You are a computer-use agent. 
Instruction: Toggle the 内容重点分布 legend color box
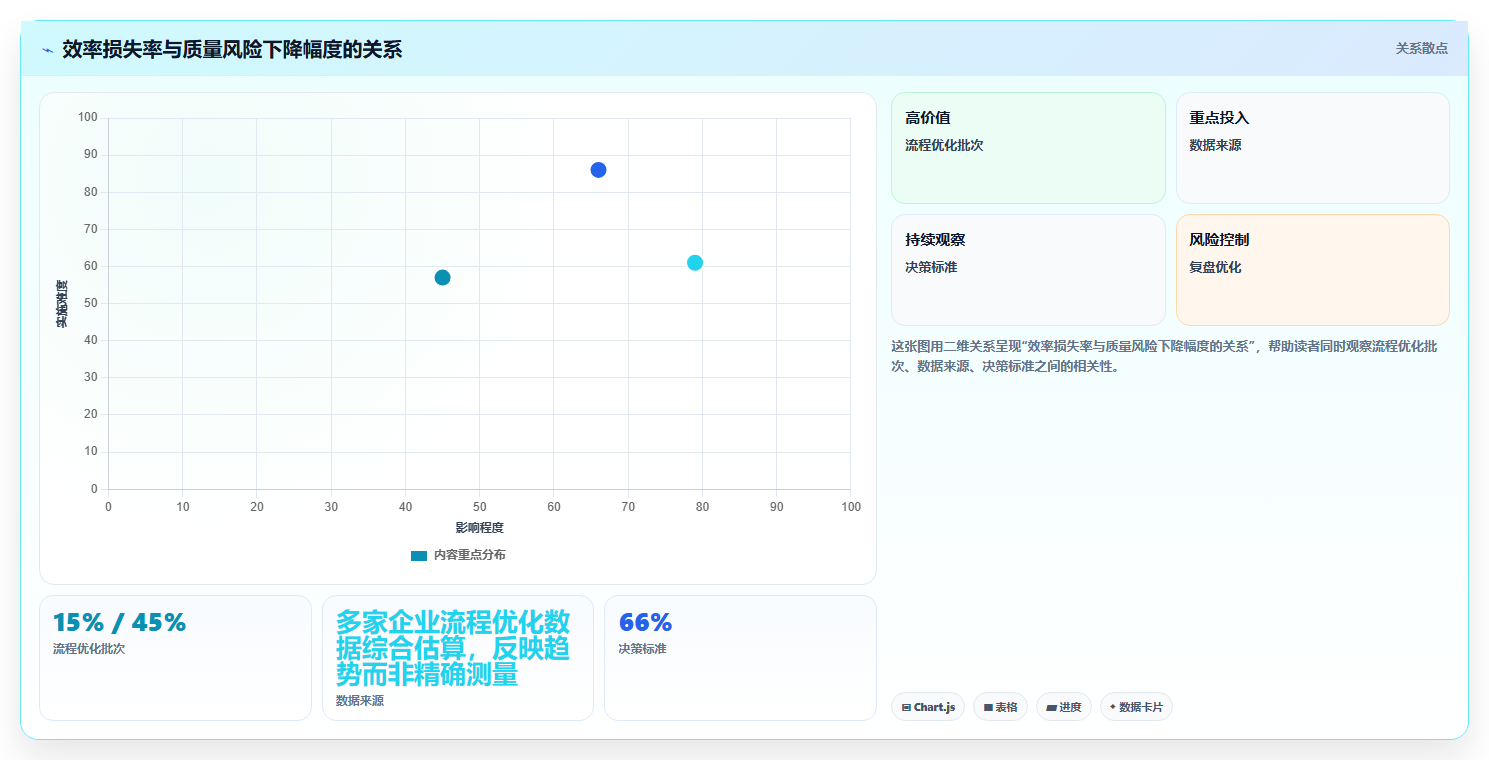coord(419,555)
